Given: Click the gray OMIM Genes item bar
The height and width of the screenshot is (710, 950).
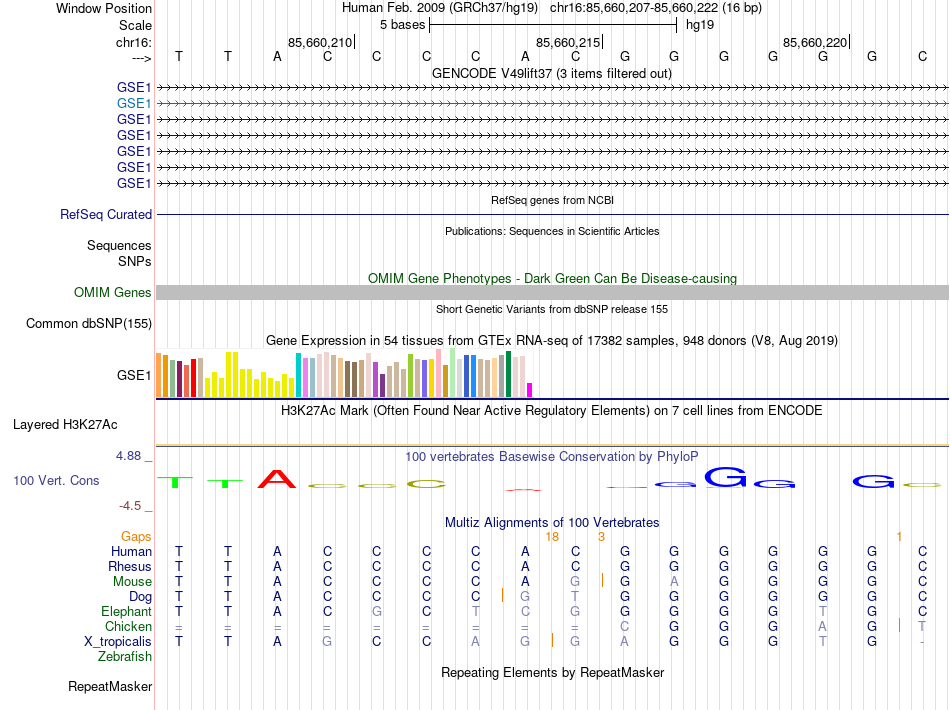Looking at the screenshot, I should (x=552, y=293).
